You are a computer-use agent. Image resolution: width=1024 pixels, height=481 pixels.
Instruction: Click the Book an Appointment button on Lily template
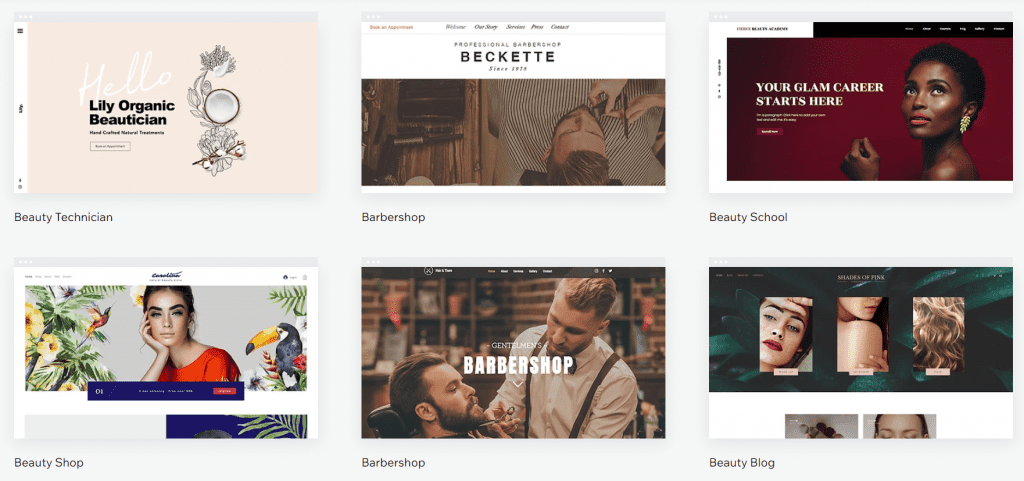click(x=110, y=146)
